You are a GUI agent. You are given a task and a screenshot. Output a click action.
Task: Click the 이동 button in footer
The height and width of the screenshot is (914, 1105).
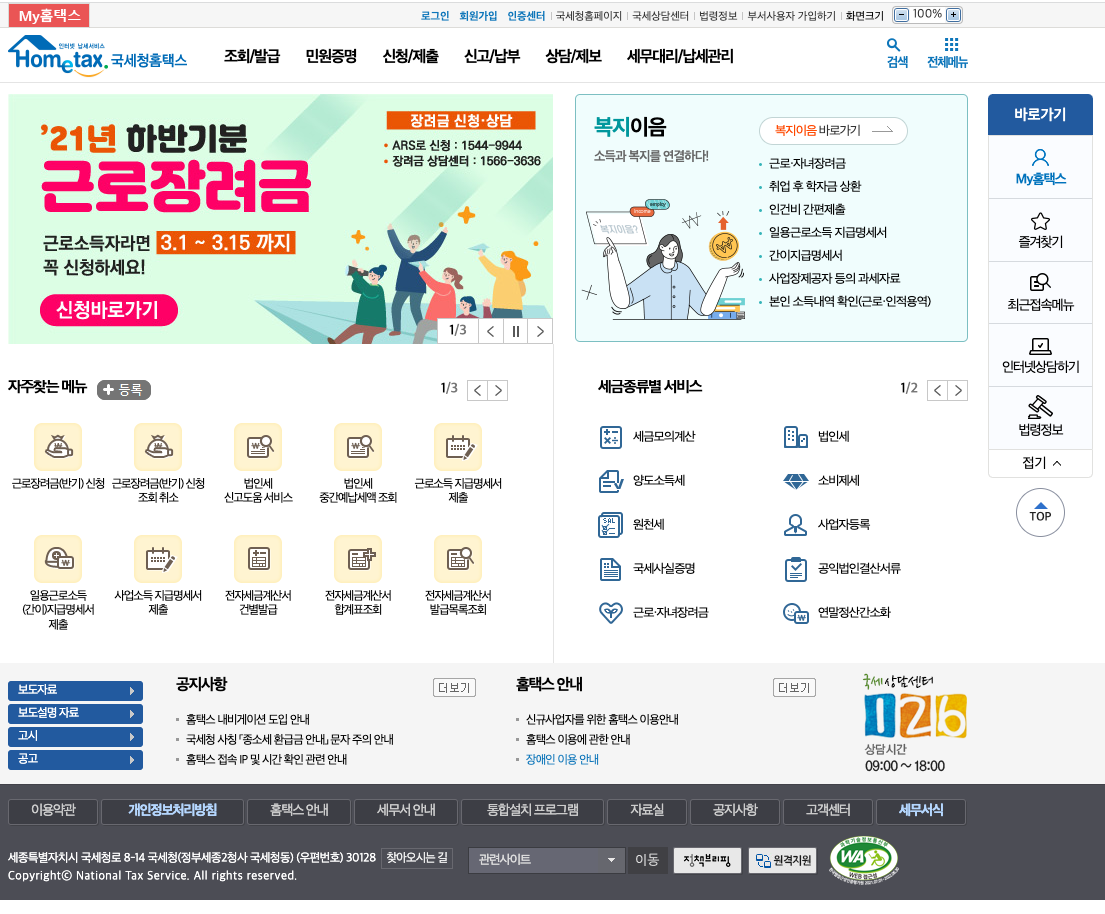pos(647,860)
